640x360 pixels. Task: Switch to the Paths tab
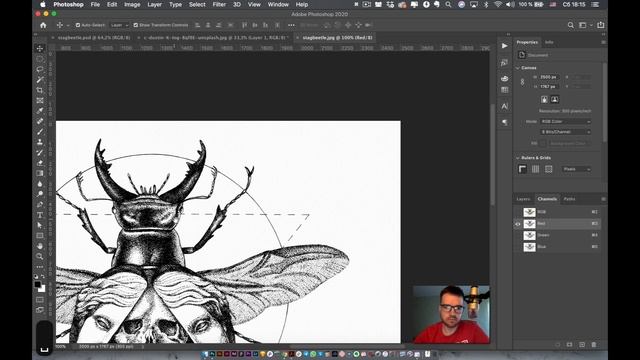tap(569, 199)
